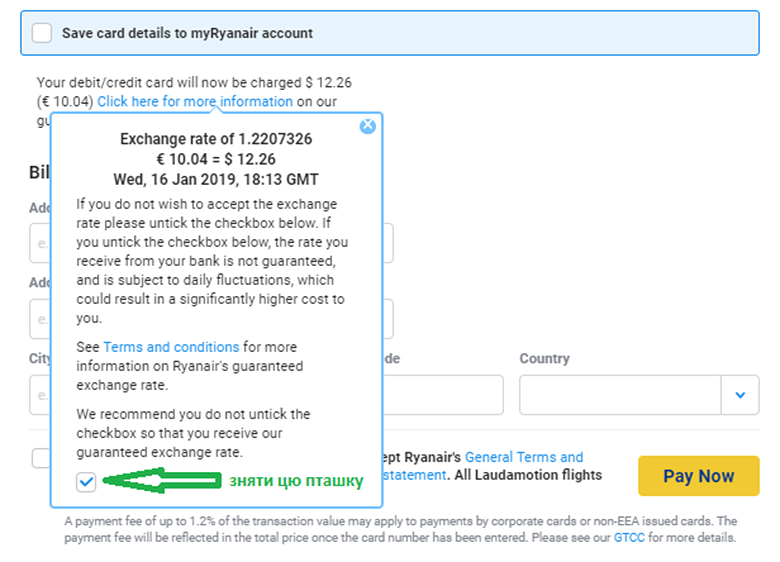Click the green Ukrainian annotation text
Image resolution: width=780 pixels, height=562 pixels.
[296, 481]
